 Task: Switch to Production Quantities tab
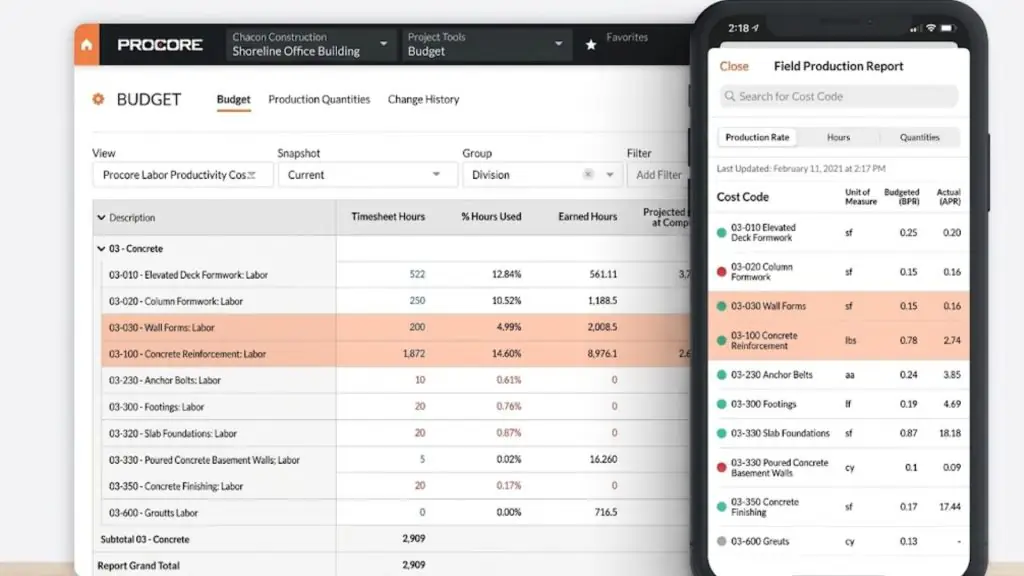point(319,99)
